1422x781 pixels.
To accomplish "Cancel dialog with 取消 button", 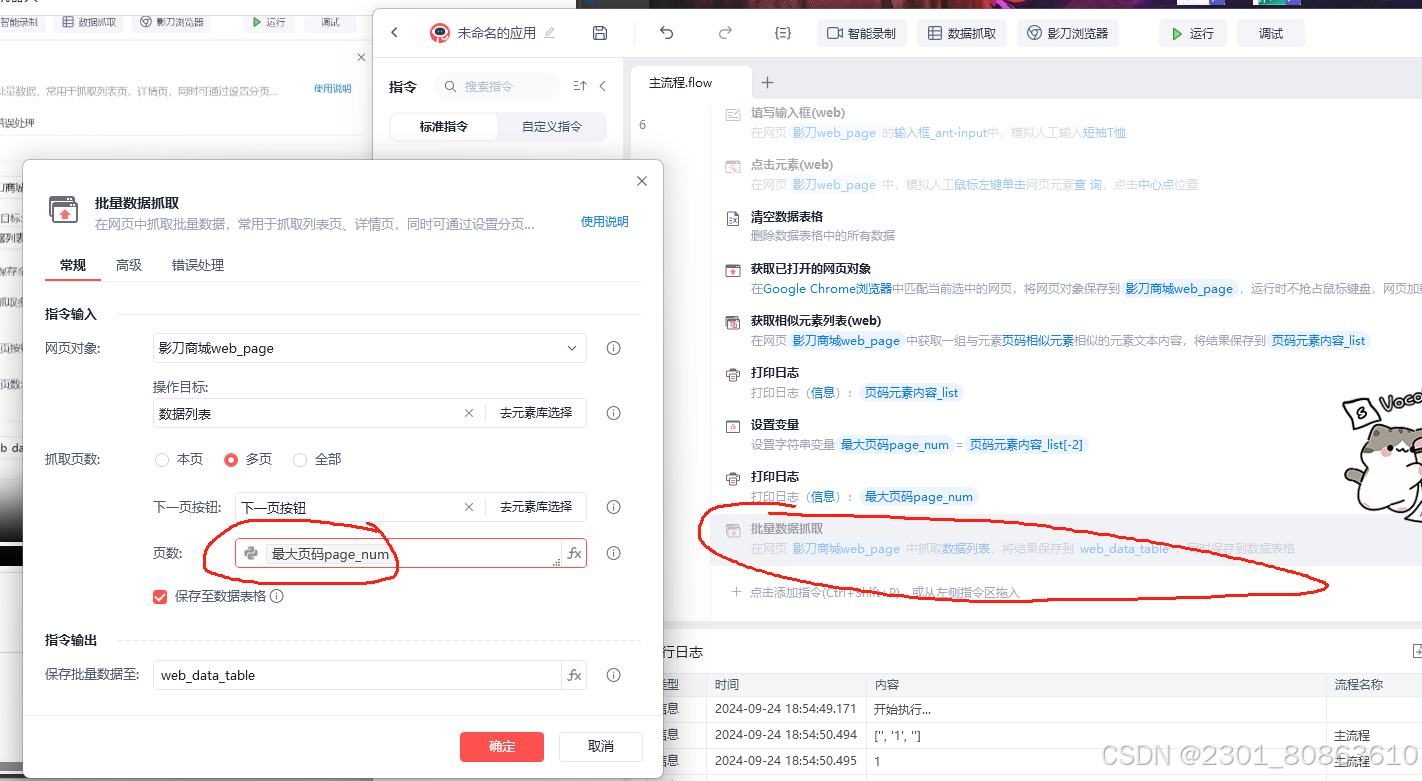I will pyautogui.click(x=601, y=746).
